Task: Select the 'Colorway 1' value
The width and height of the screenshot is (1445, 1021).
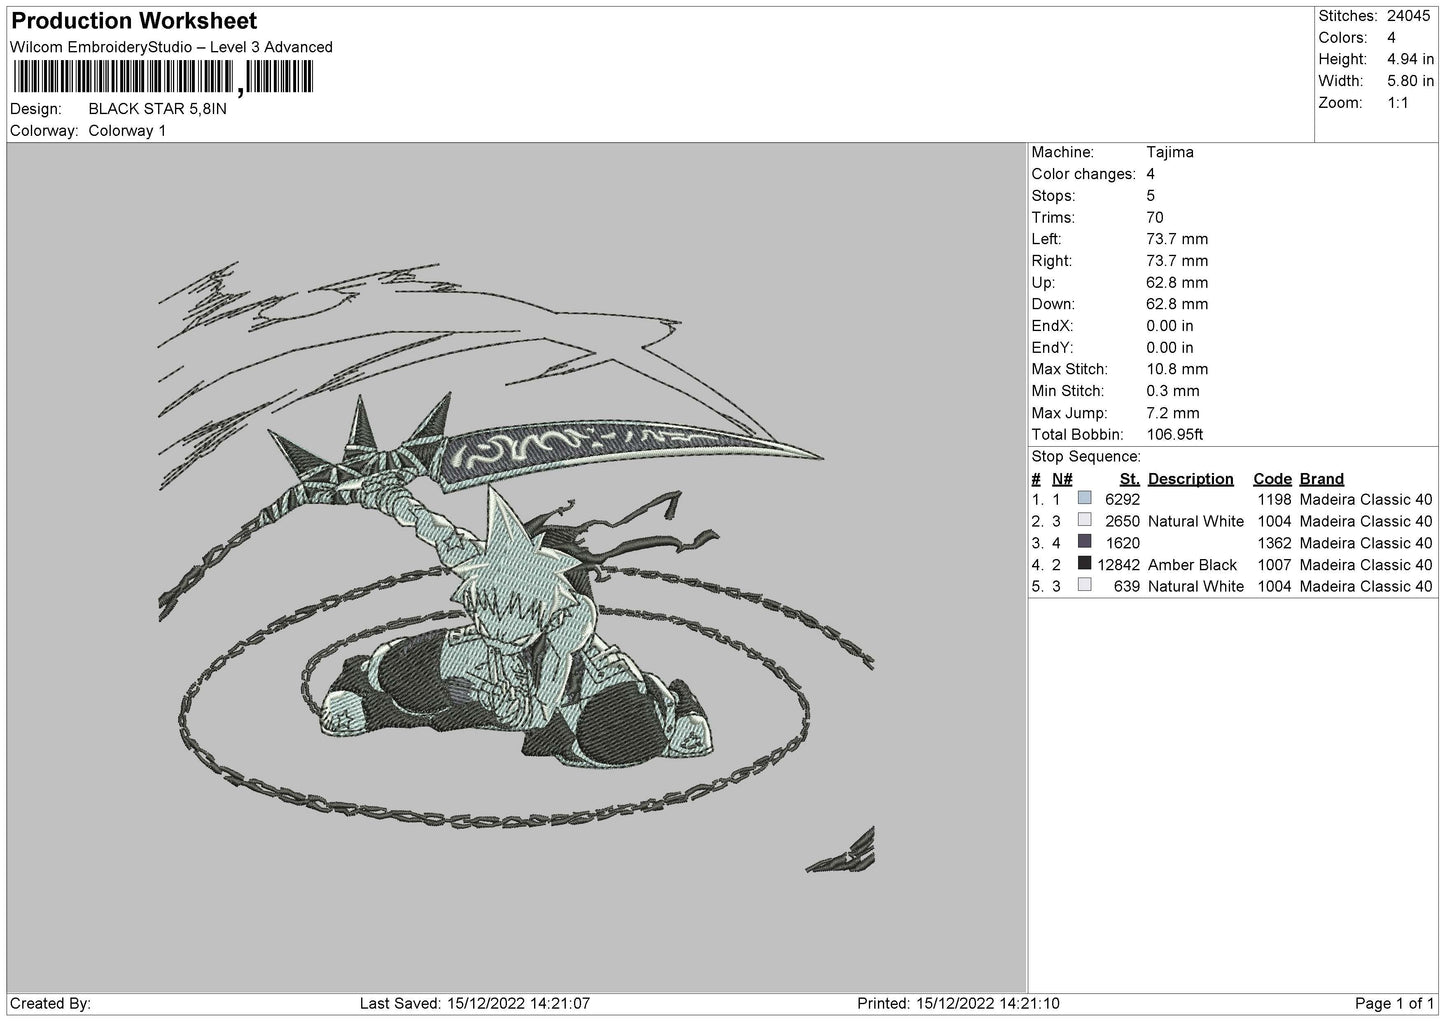Action: [127, 131]
